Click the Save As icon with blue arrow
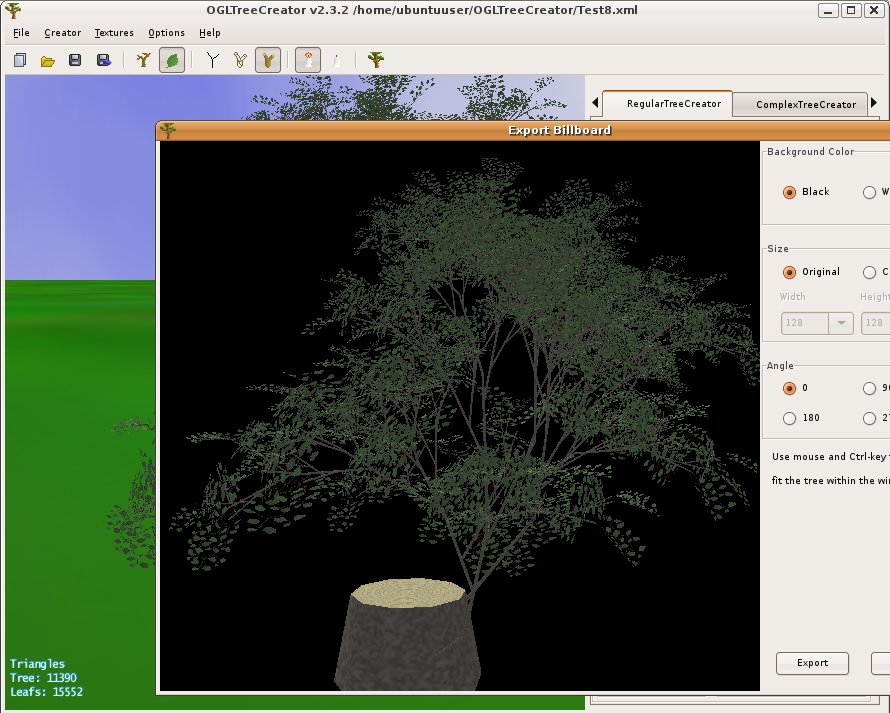 tap(103, 61)
